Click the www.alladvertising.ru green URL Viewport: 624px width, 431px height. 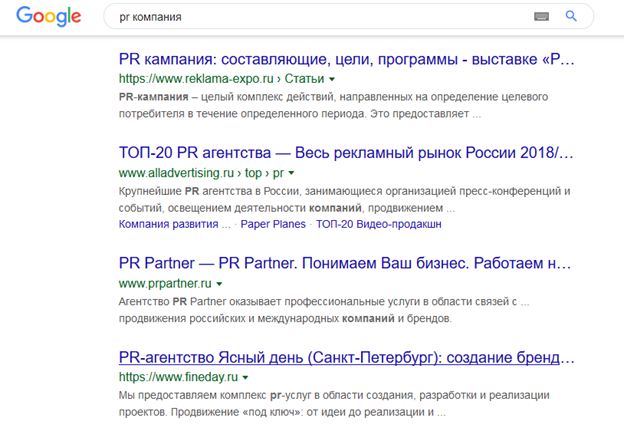176,173
